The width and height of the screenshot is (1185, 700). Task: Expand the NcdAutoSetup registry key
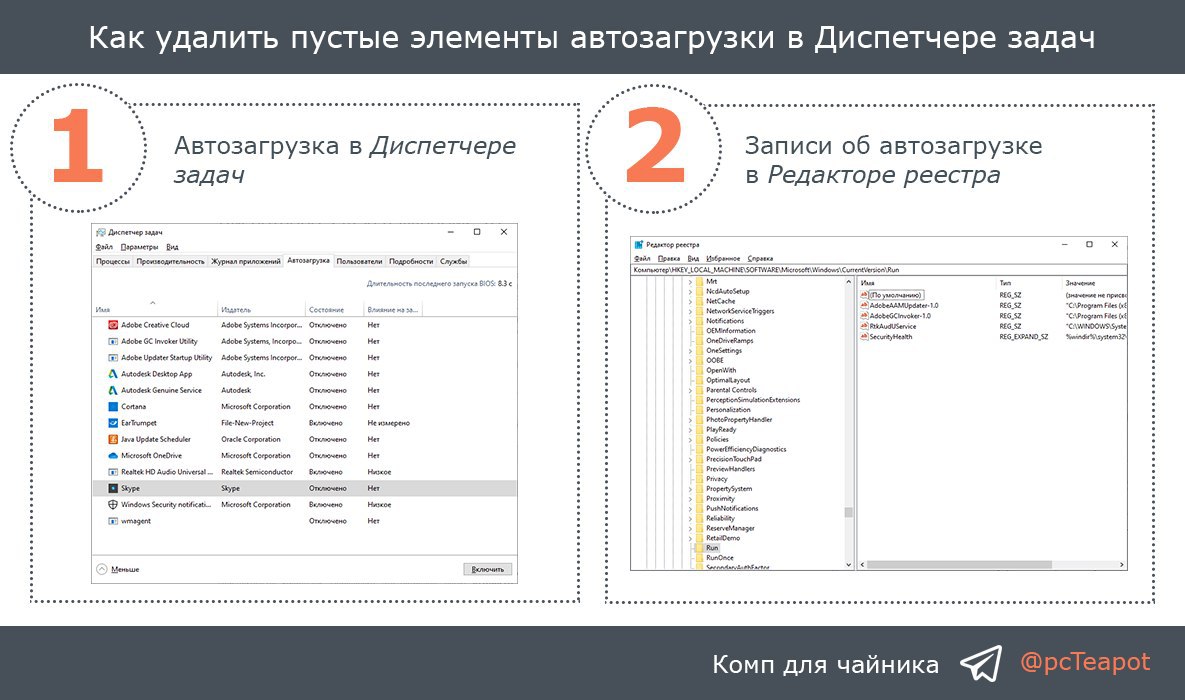coord(690,292)
